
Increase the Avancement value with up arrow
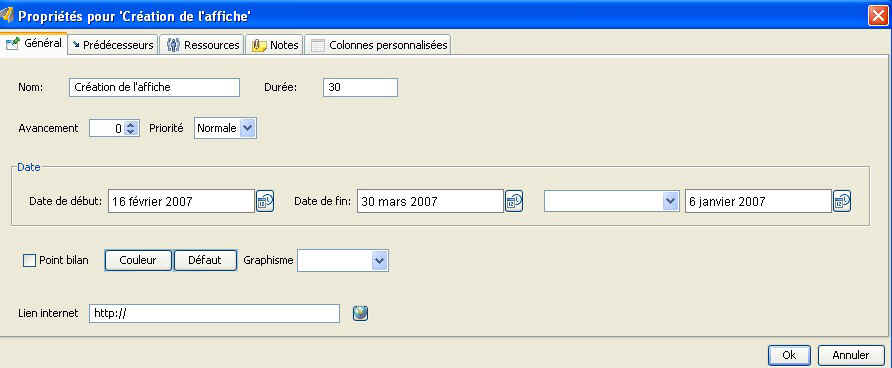131,125
